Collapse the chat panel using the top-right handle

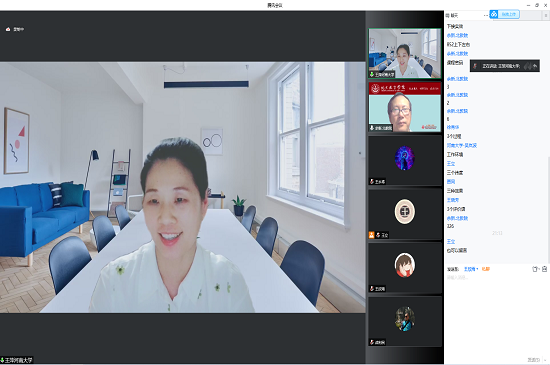point(546,15)
